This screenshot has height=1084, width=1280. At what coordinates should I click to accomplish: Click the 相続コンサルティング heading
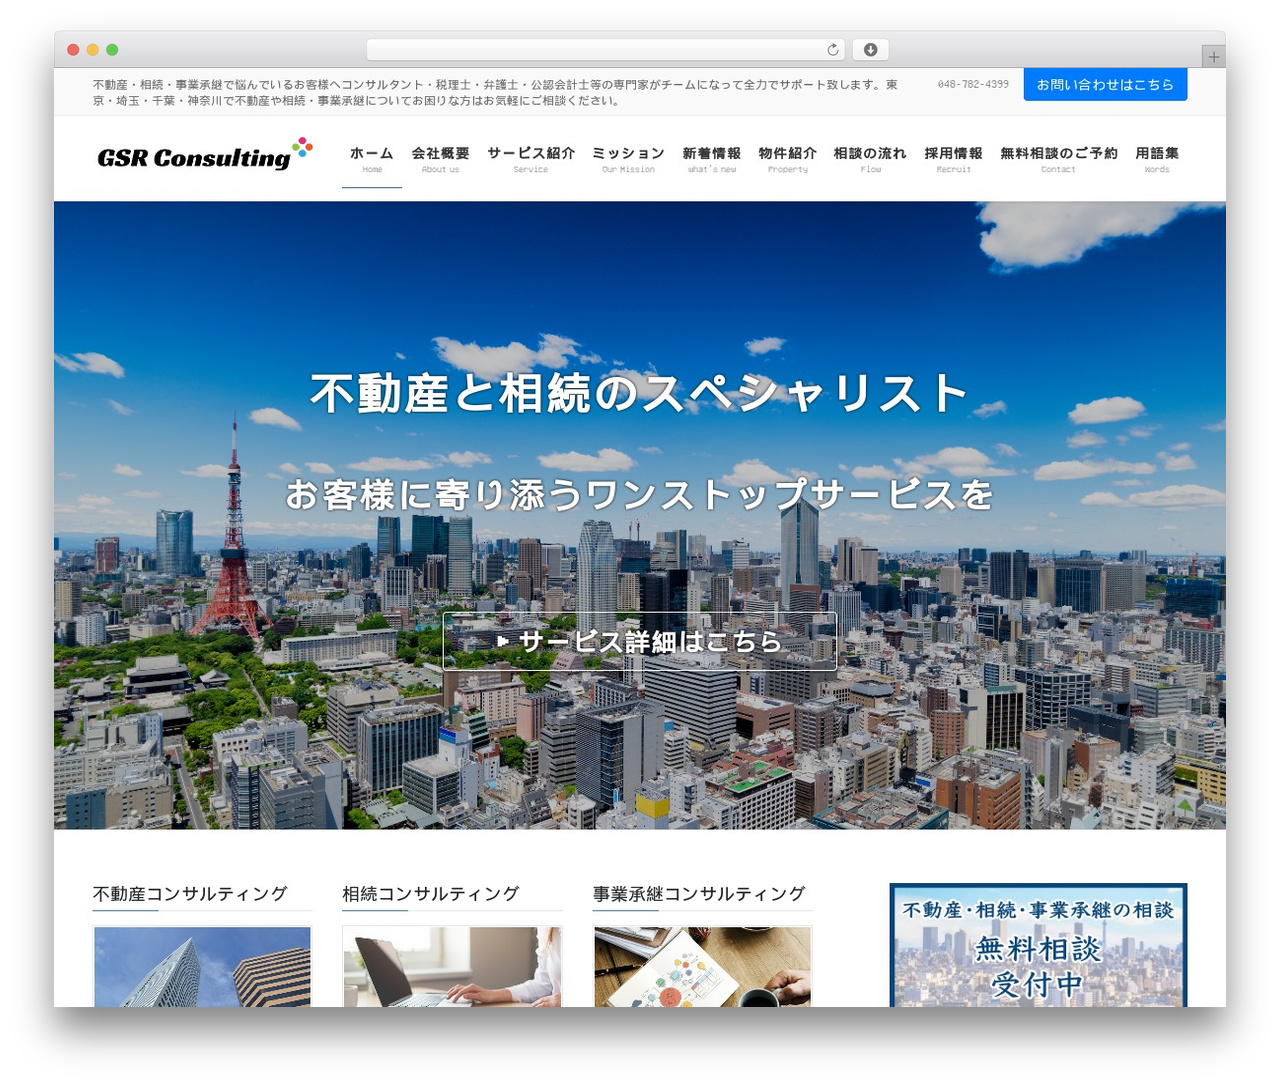[431, 894]
